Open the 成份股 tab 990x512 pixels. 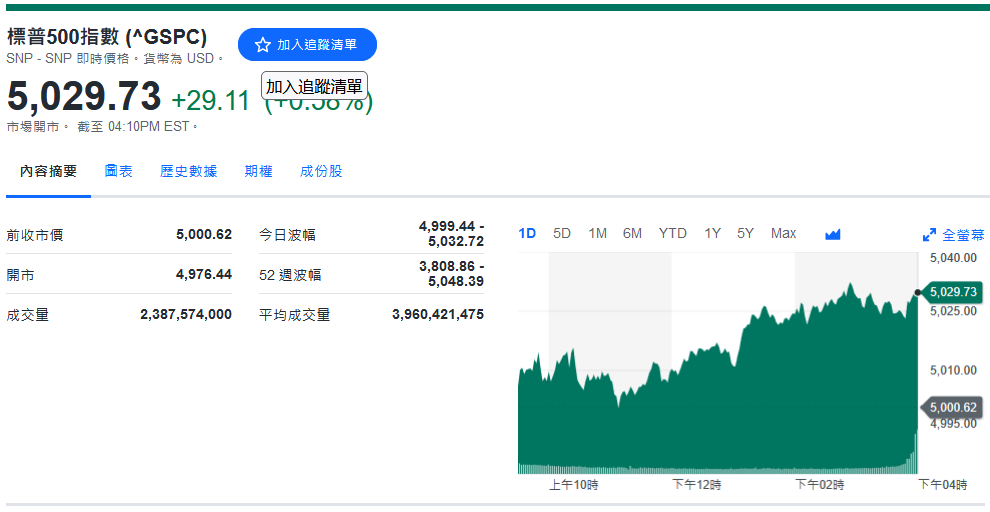pos(321,171)
